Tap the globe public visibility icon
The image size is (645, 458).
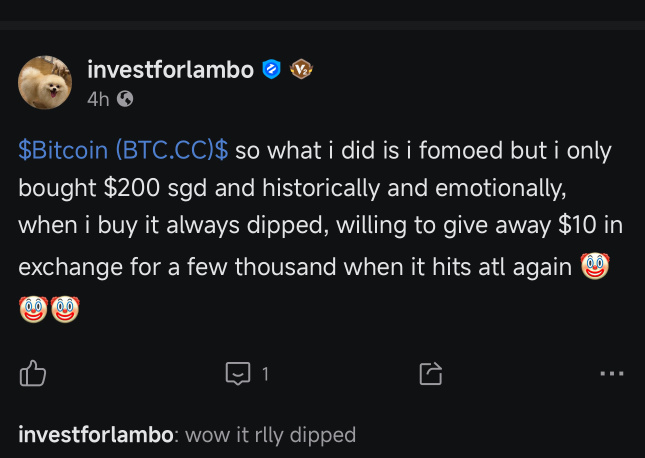point(125,99)
